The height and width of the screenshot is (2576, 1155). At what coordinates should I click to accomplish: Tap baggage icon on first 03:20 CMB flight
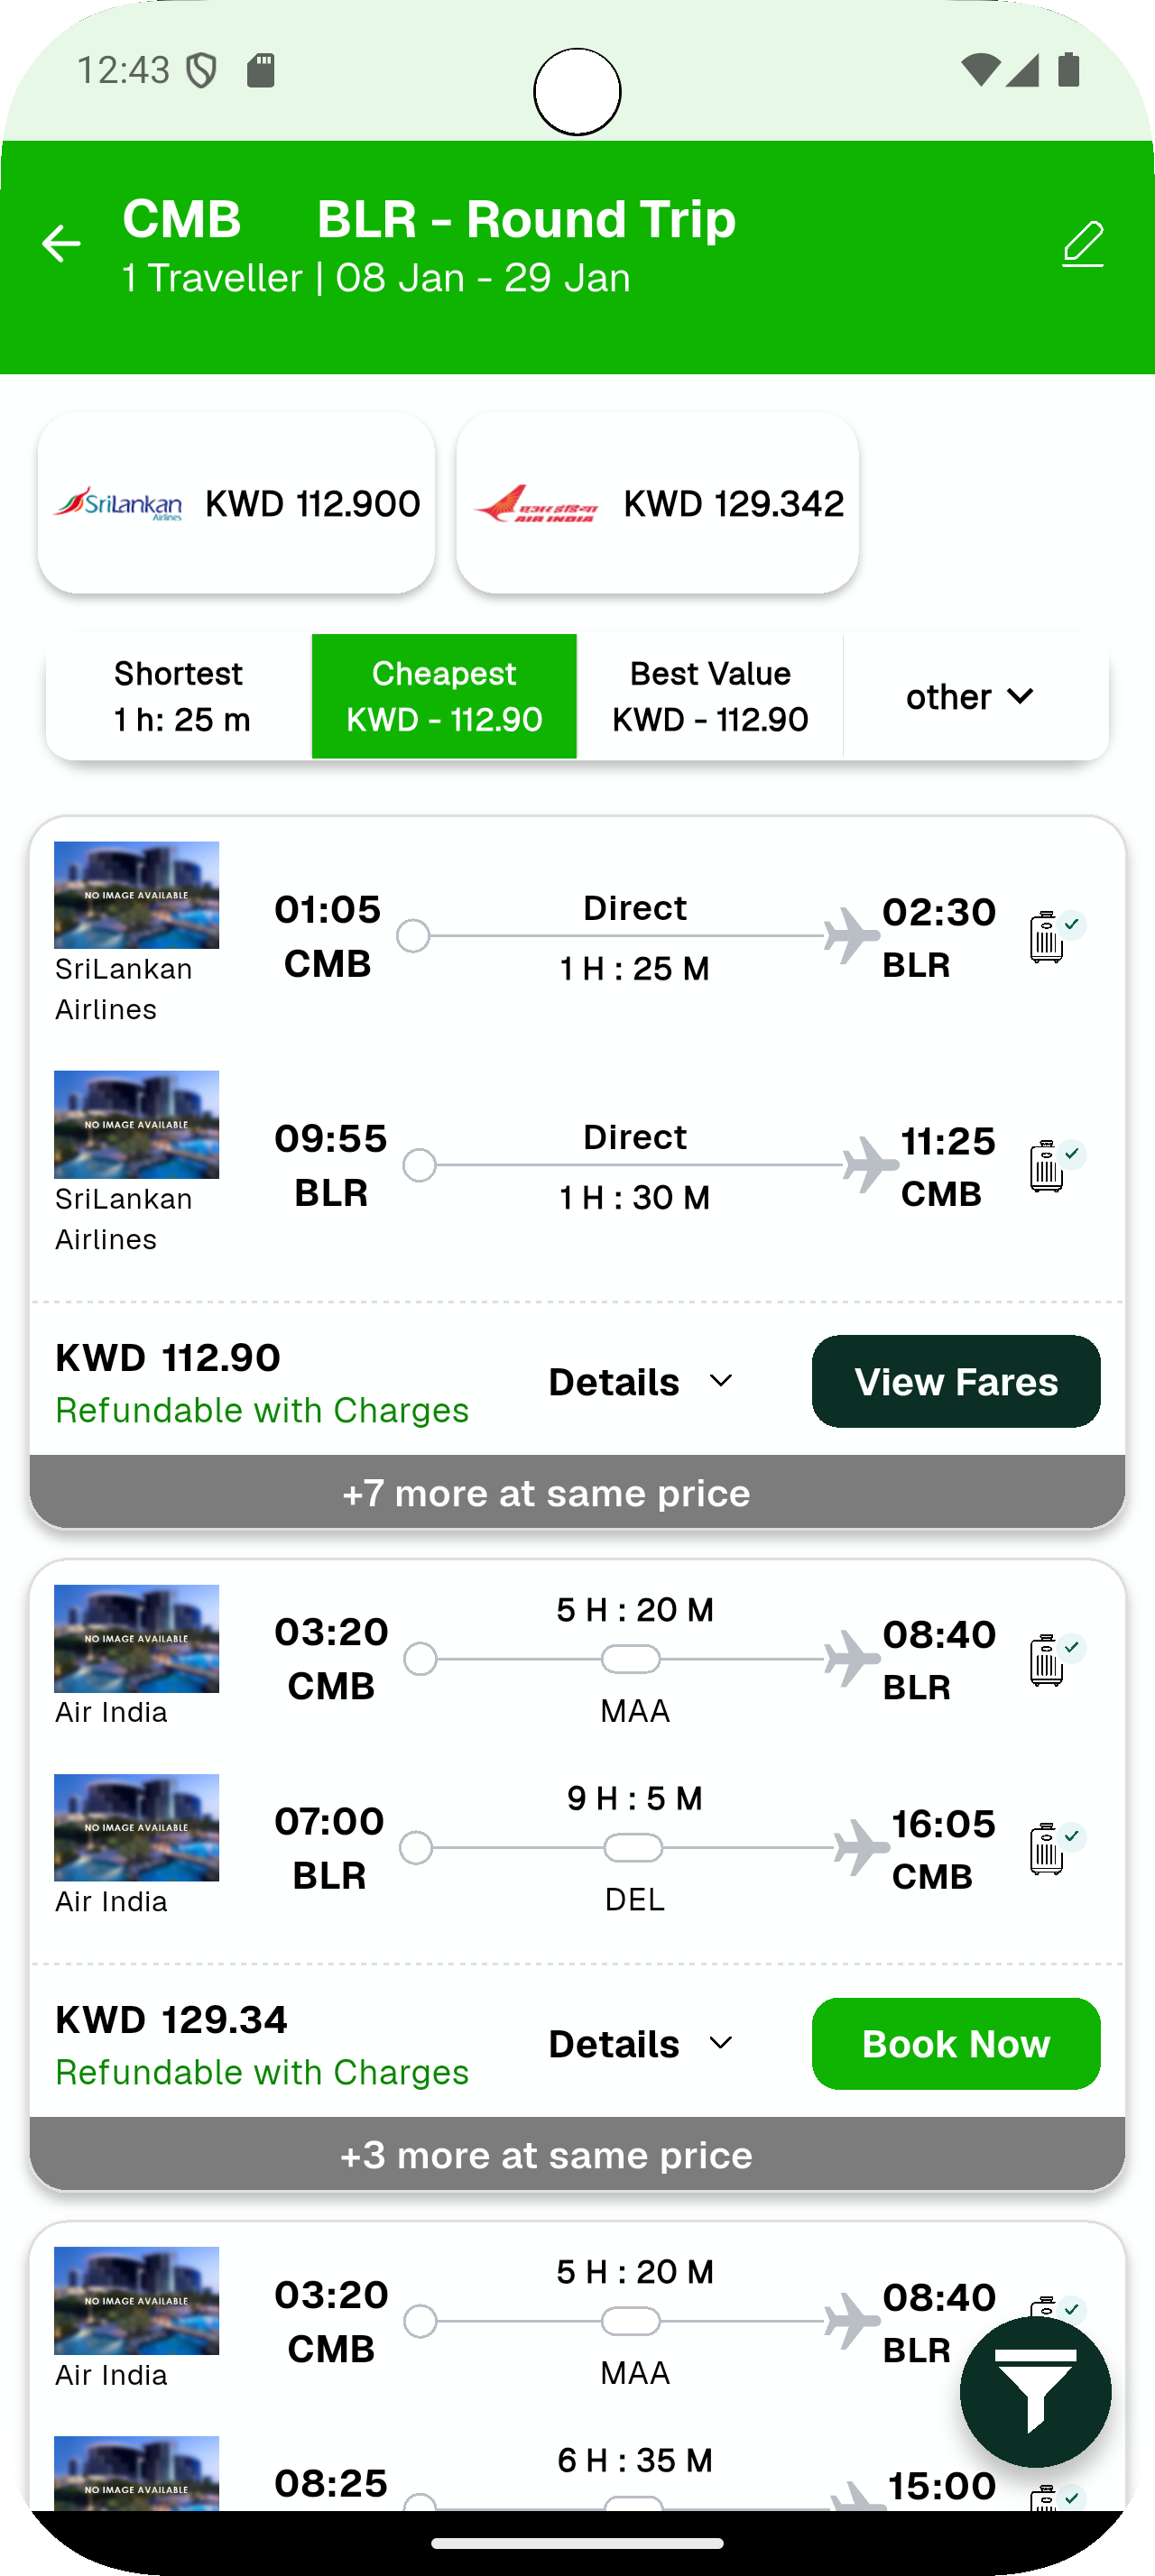[x=1047, y=1660]
